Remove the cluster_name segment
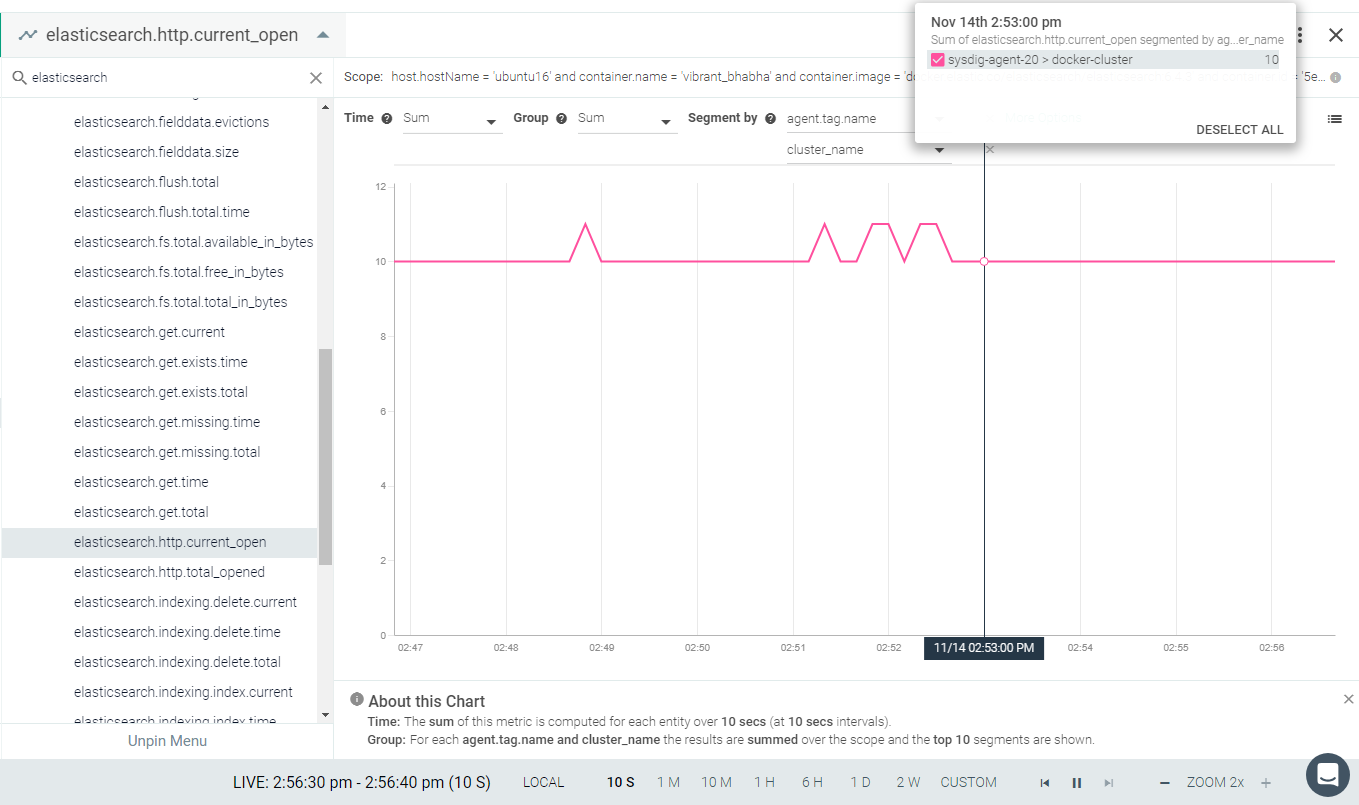 [990, 150]
